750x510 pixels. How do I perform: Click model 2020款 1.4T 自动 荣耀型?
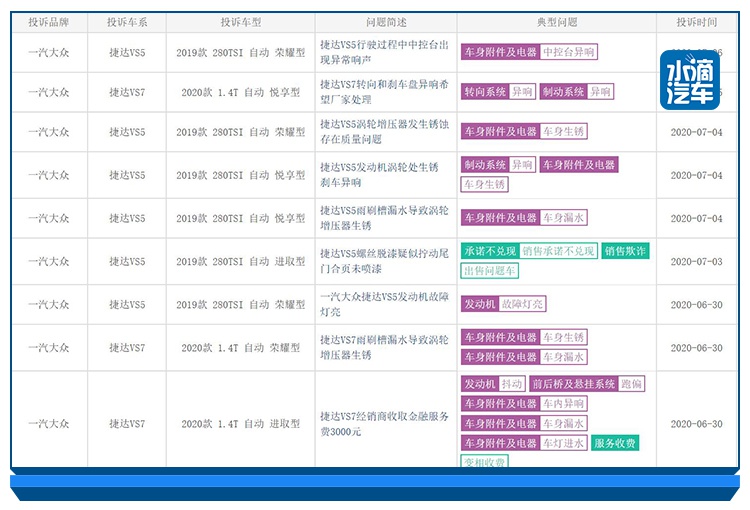coord(241,347)
